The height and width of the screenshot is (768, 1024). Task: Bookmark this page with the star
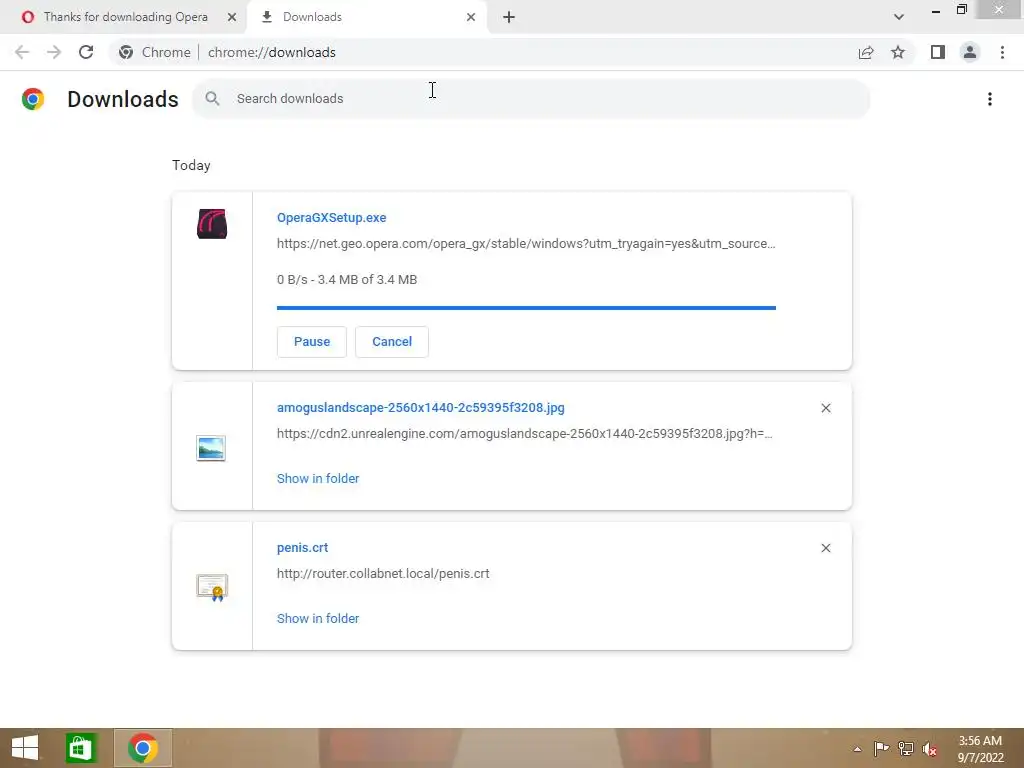click(x=898, y=52)
